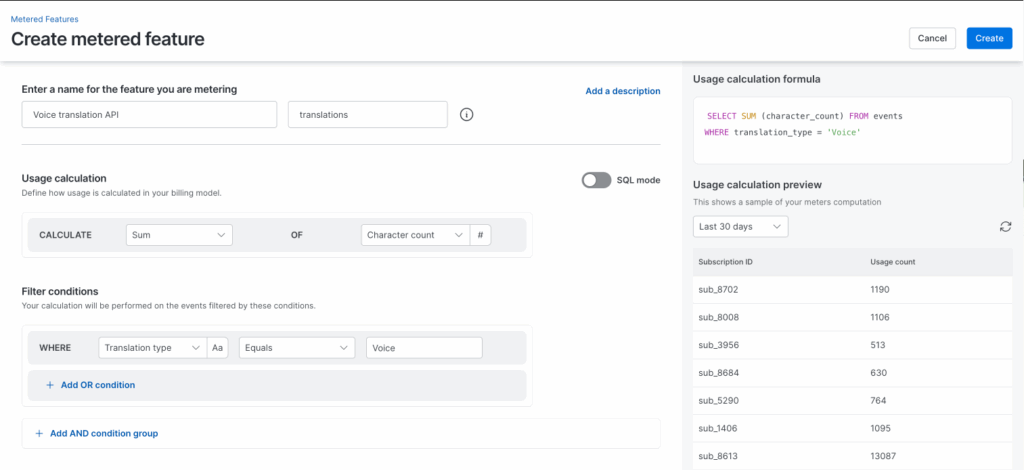Image resolution: width=1024 pixels, height=470 pixels.
Task: Click the Voice filter value field
Action: (424, 348)
